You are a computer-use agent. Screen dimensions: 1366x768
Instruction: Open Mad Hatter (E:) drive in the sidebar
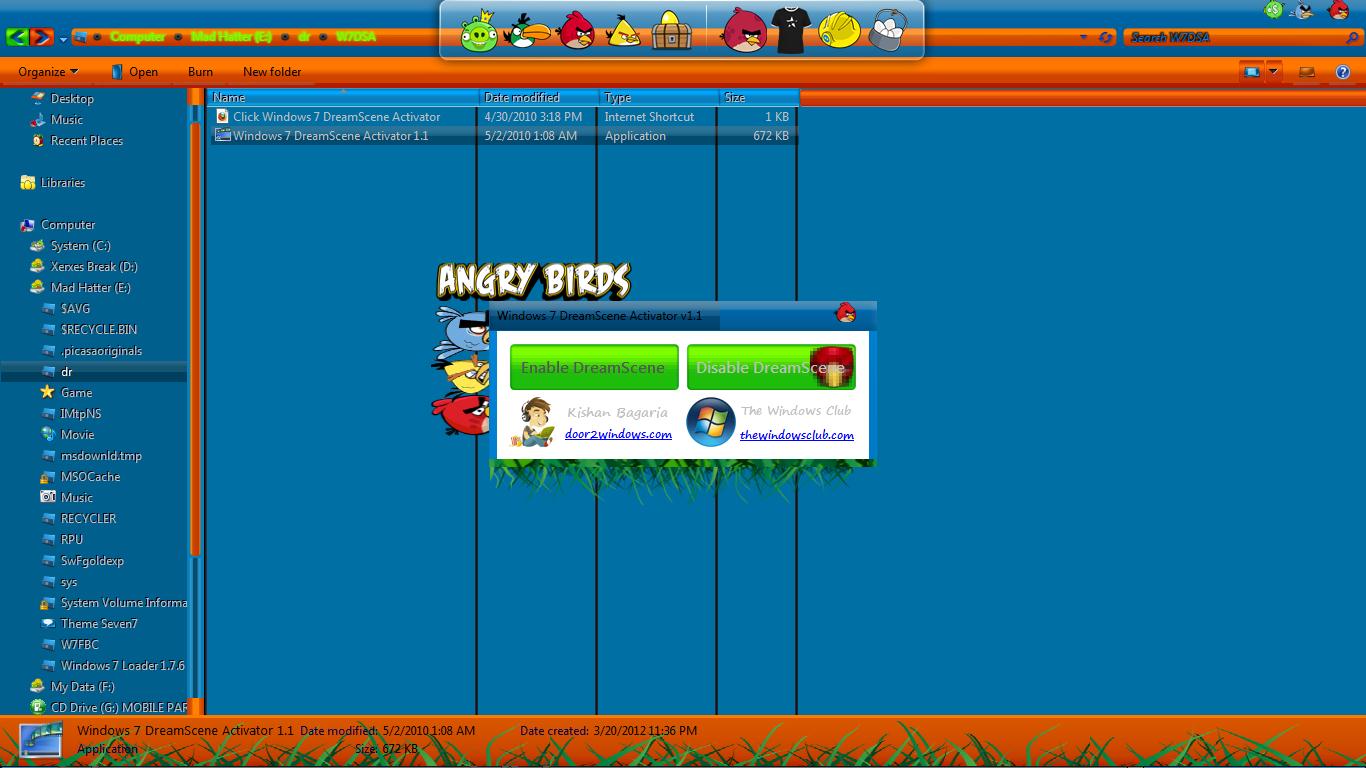[91, 288]
